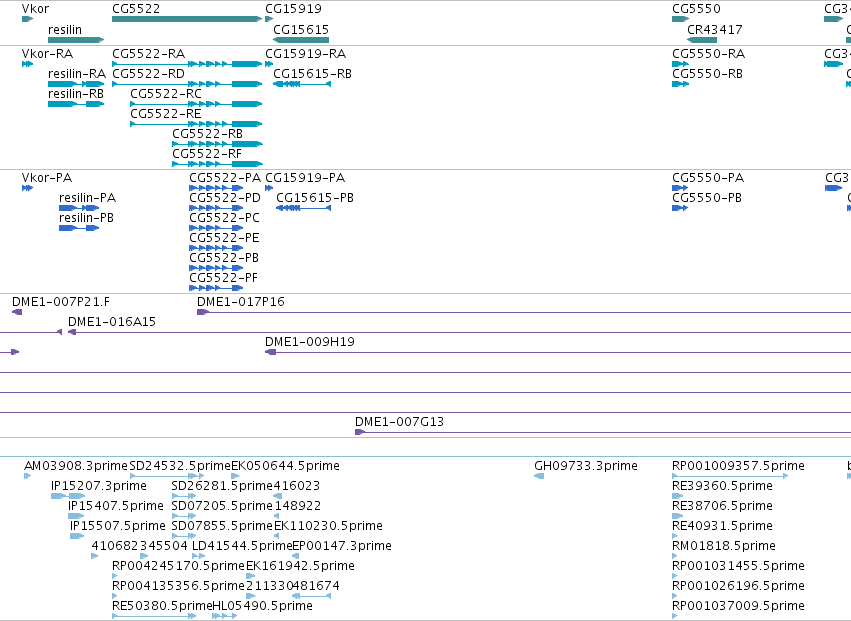The image size is (851, 621).
Task: Click EST RP001031455.5prime label
Action: coord(739,566)
